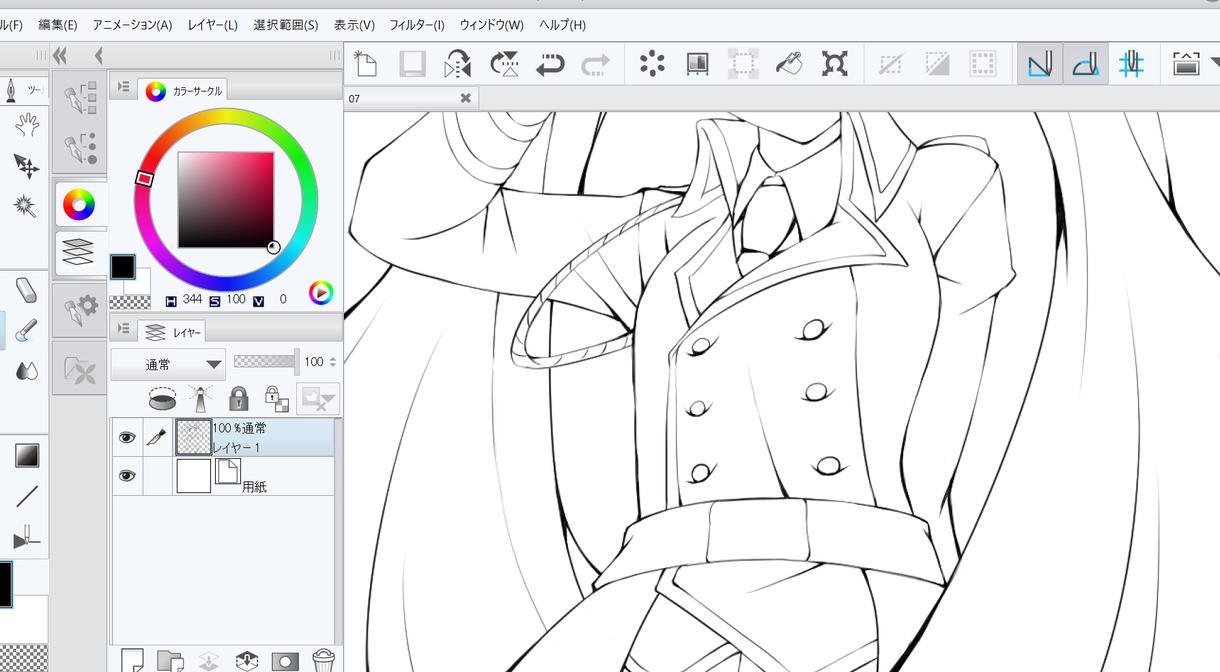Create a new canvas from toolbar

[366, 65]
